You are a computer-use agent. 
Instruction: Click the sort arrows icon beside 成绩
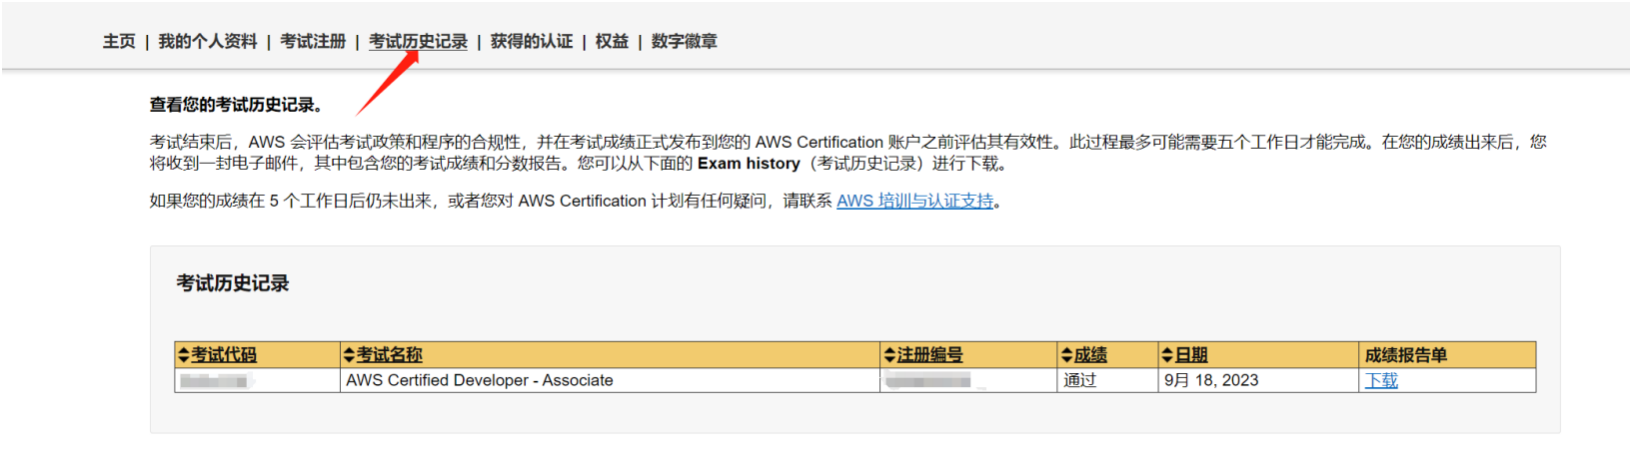point(1067,355)
